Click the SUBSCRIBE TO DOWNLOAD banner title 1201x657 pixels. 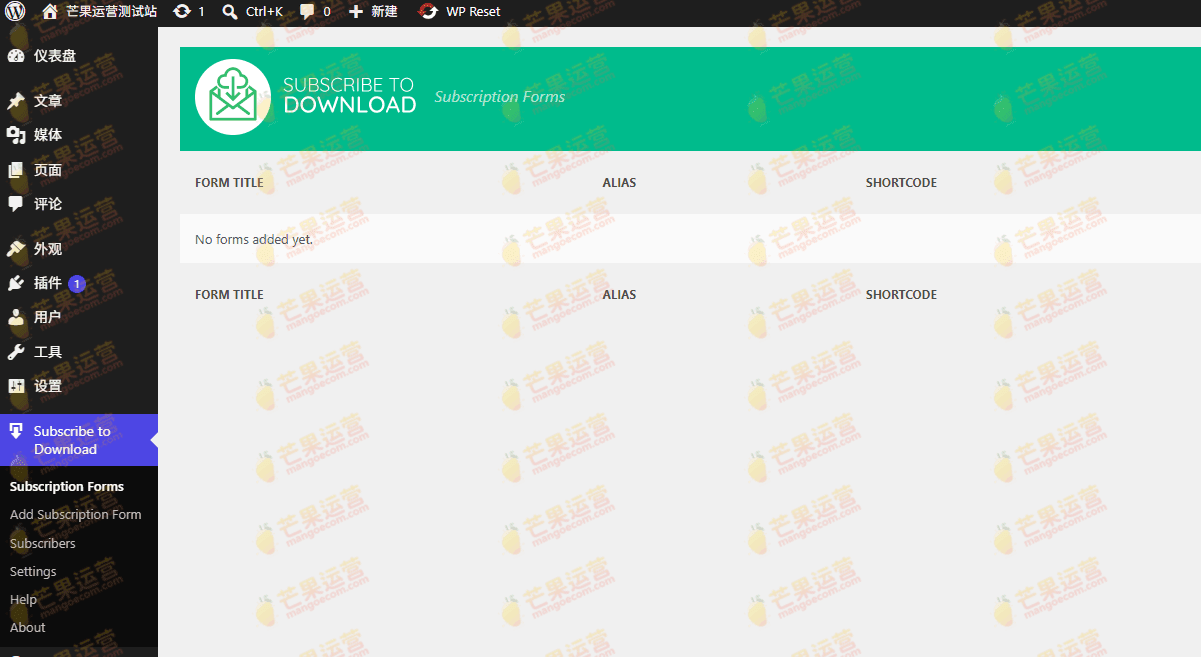[350, 95]
